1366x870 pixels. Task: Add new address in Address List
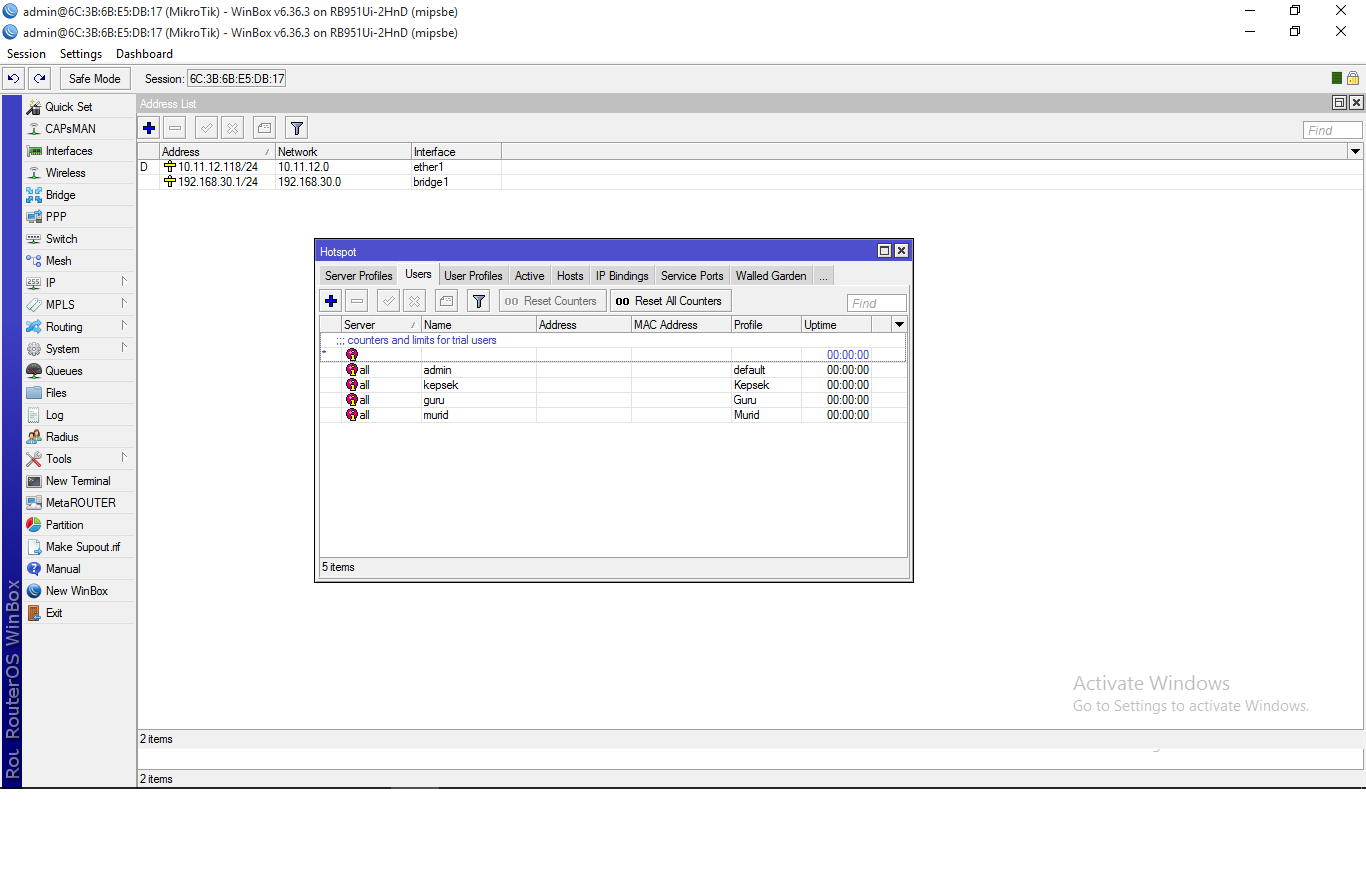149,128
